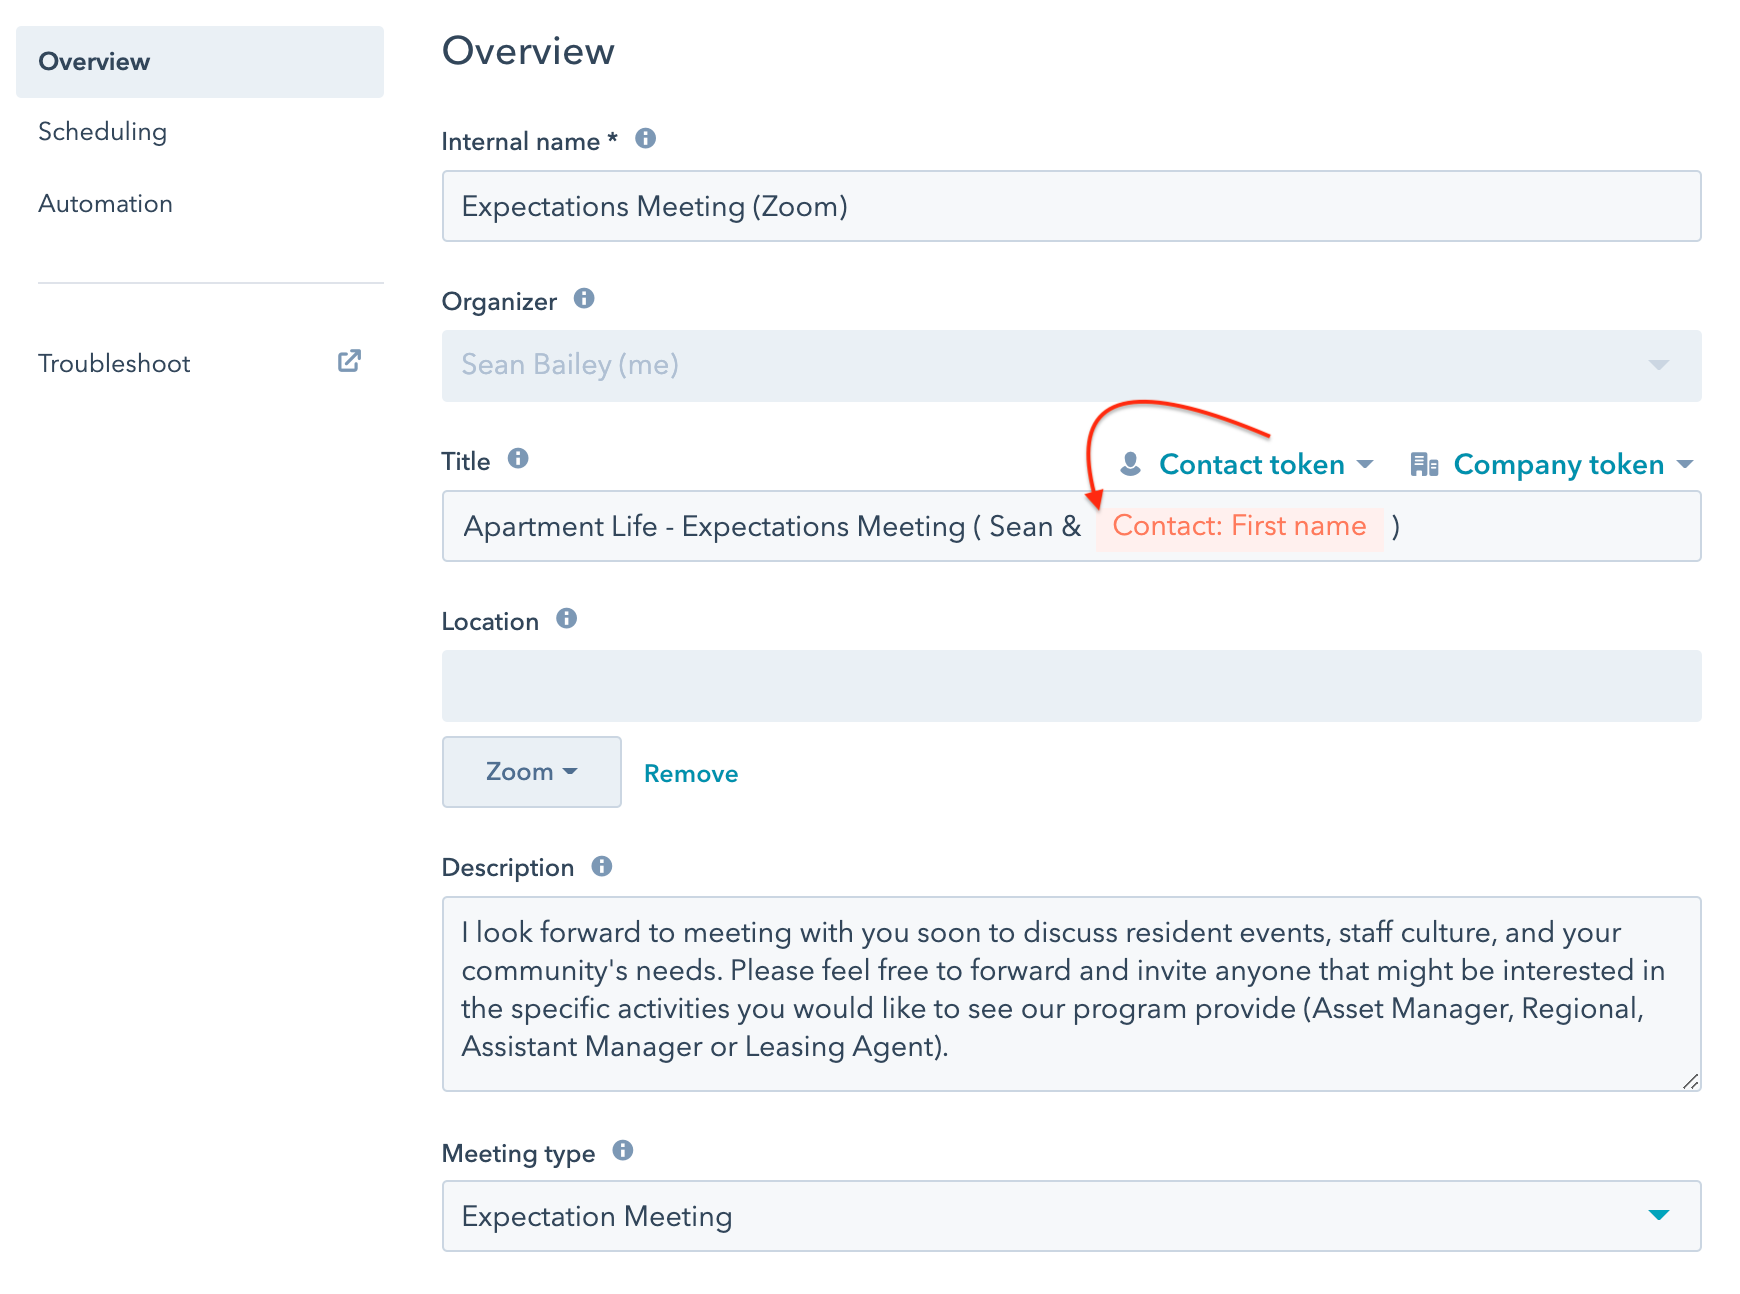Click the Meeting type info icon
Screen dimensions: 1740x1294
pos(623,1151)
